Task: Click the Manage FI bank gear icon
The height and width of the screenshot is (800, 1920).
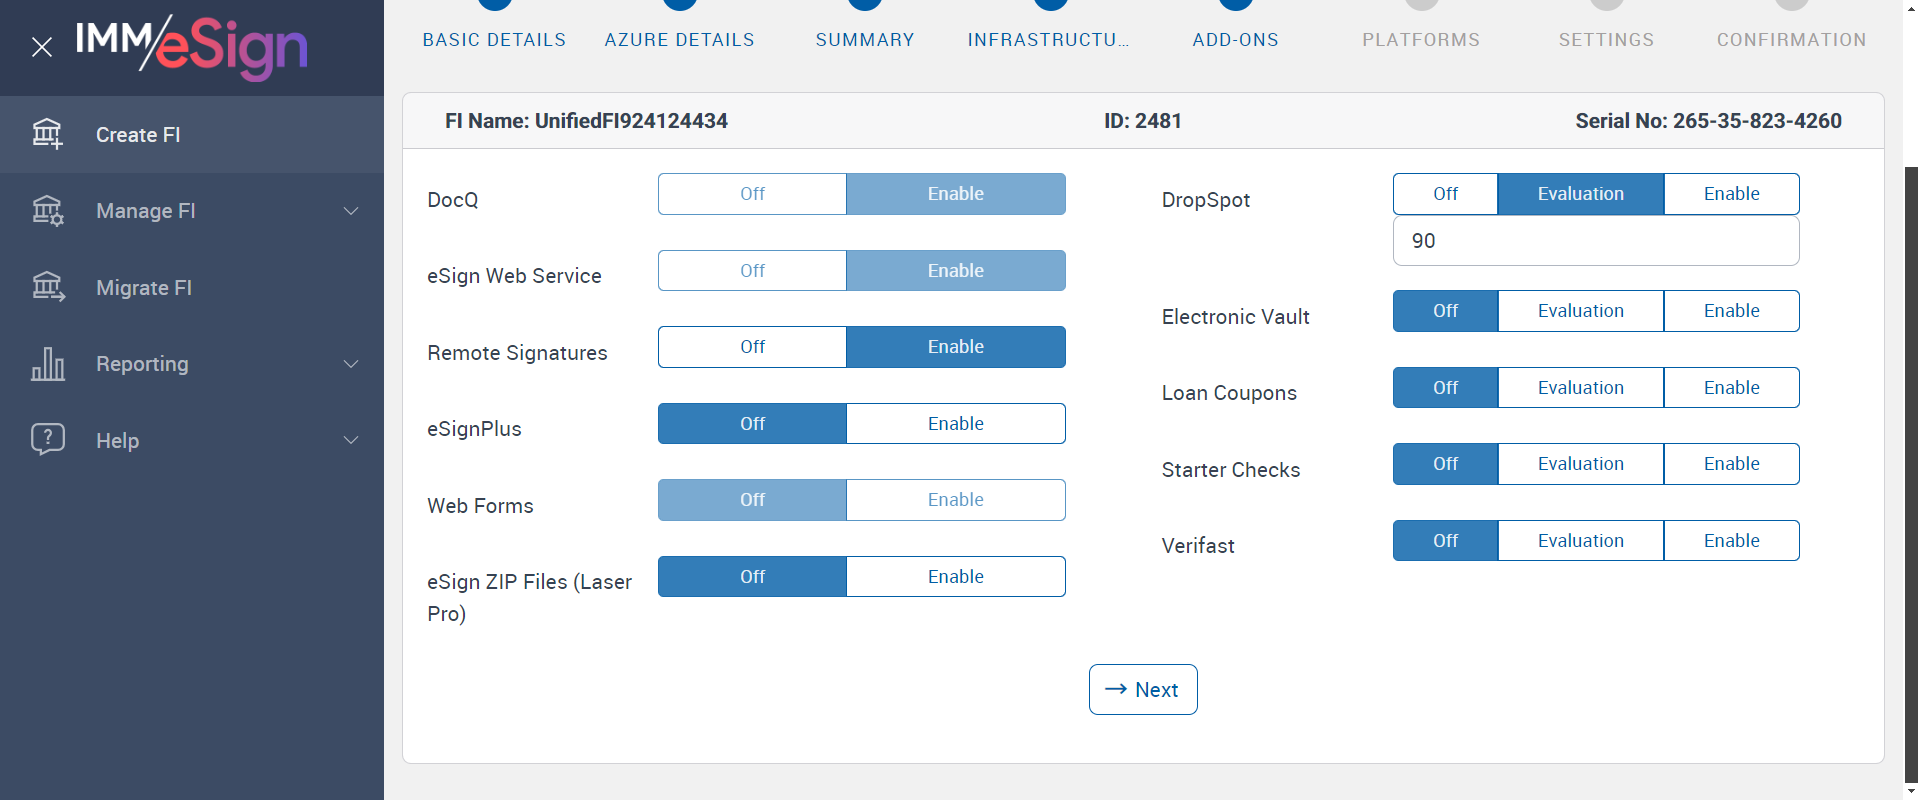Action: pyautogui.click(x=47, y=211)
